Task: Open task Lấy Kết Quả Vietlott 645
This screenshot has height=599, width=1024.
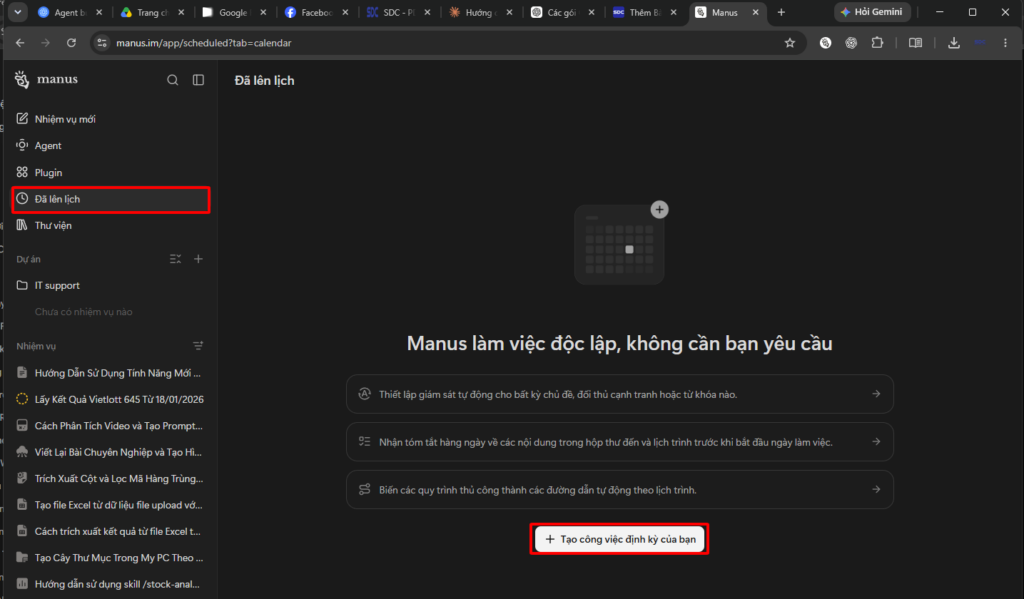Action: [111, 399]
